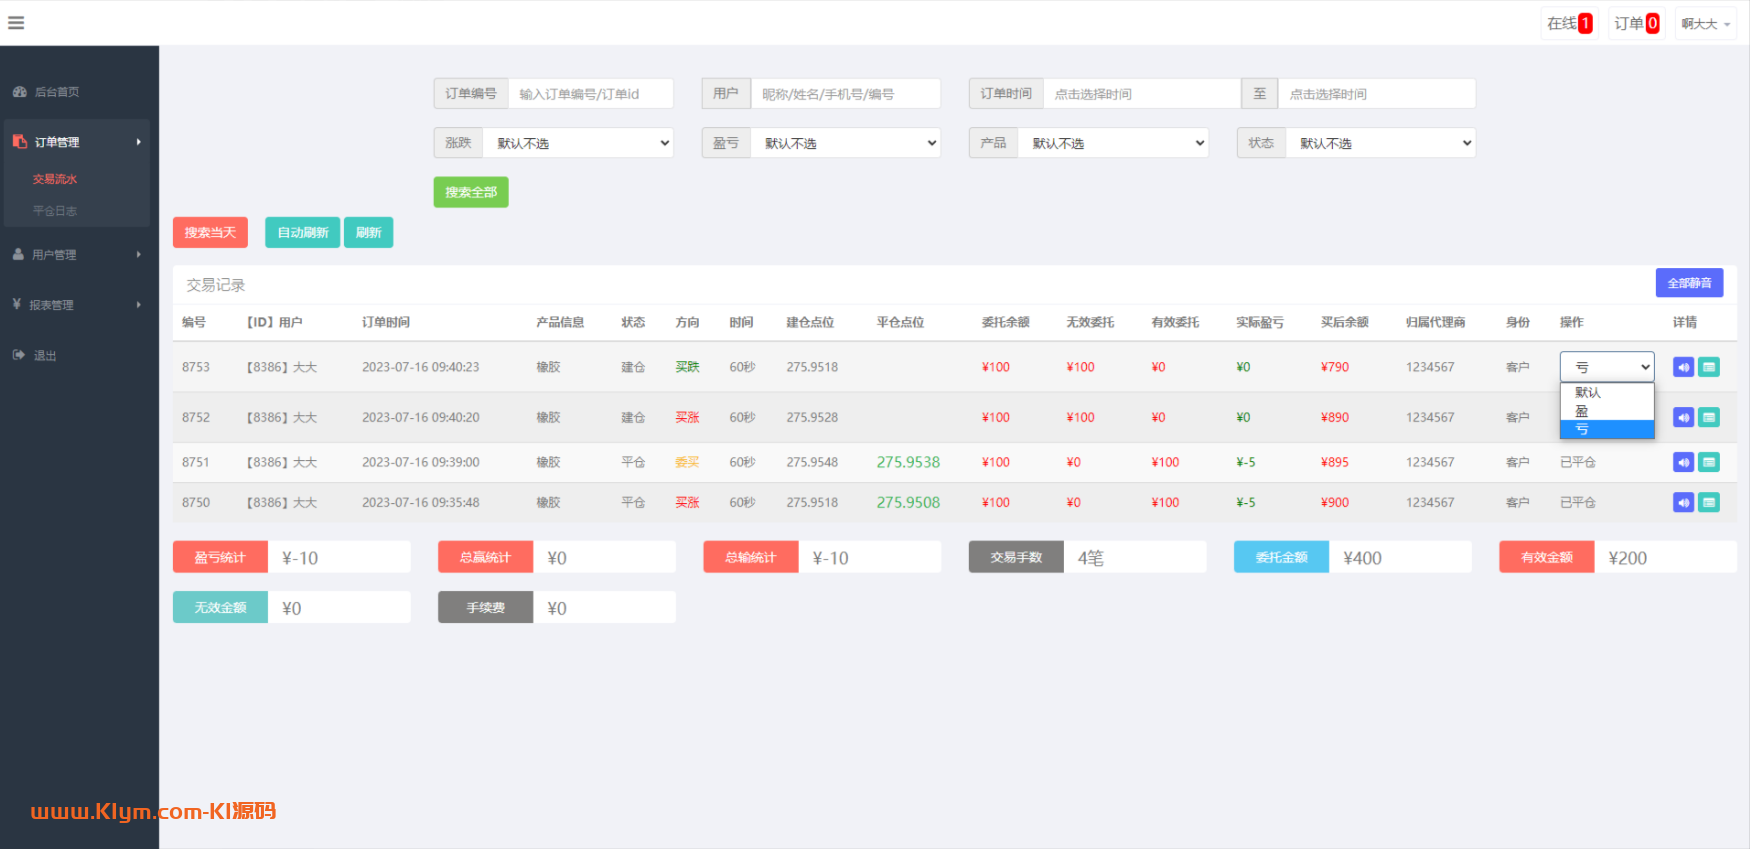Click the timestamp 2023-07-16 09:35:48

pyautogui.click(x=421, y=502)
